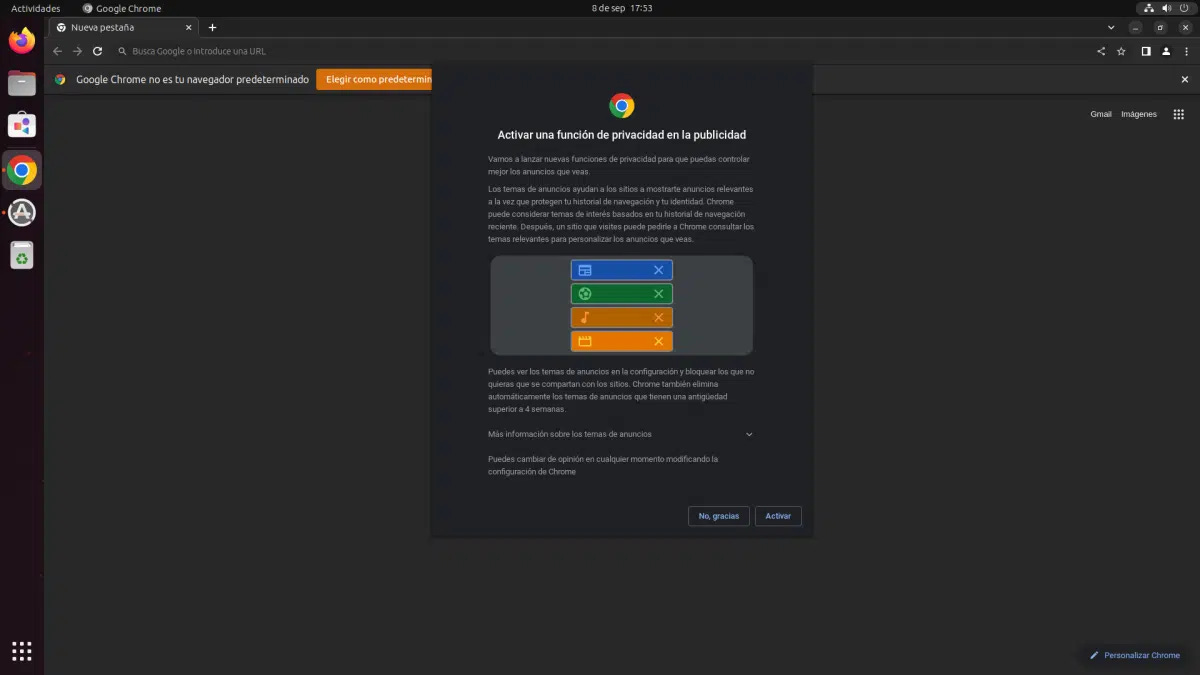The width and height of the screenshot is (1200, 675).
Task: Click the share icon in the toolbar
Action: pos(1101,51)
